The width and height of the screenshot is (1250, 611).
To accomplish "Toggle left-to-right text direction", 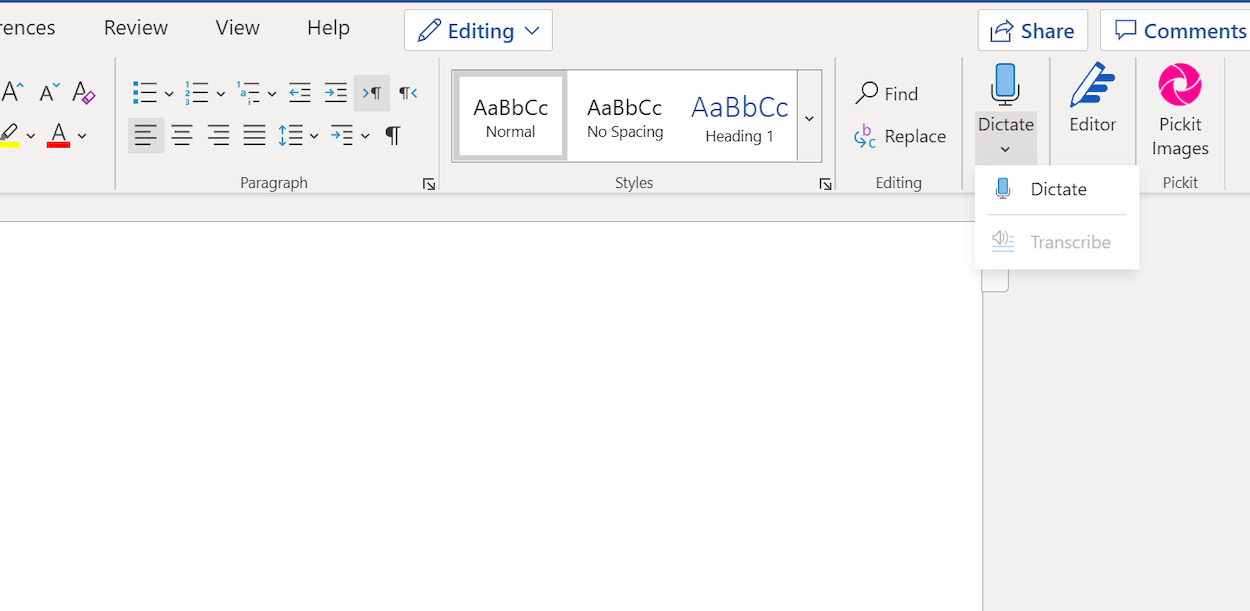I will tap(371, 93).
